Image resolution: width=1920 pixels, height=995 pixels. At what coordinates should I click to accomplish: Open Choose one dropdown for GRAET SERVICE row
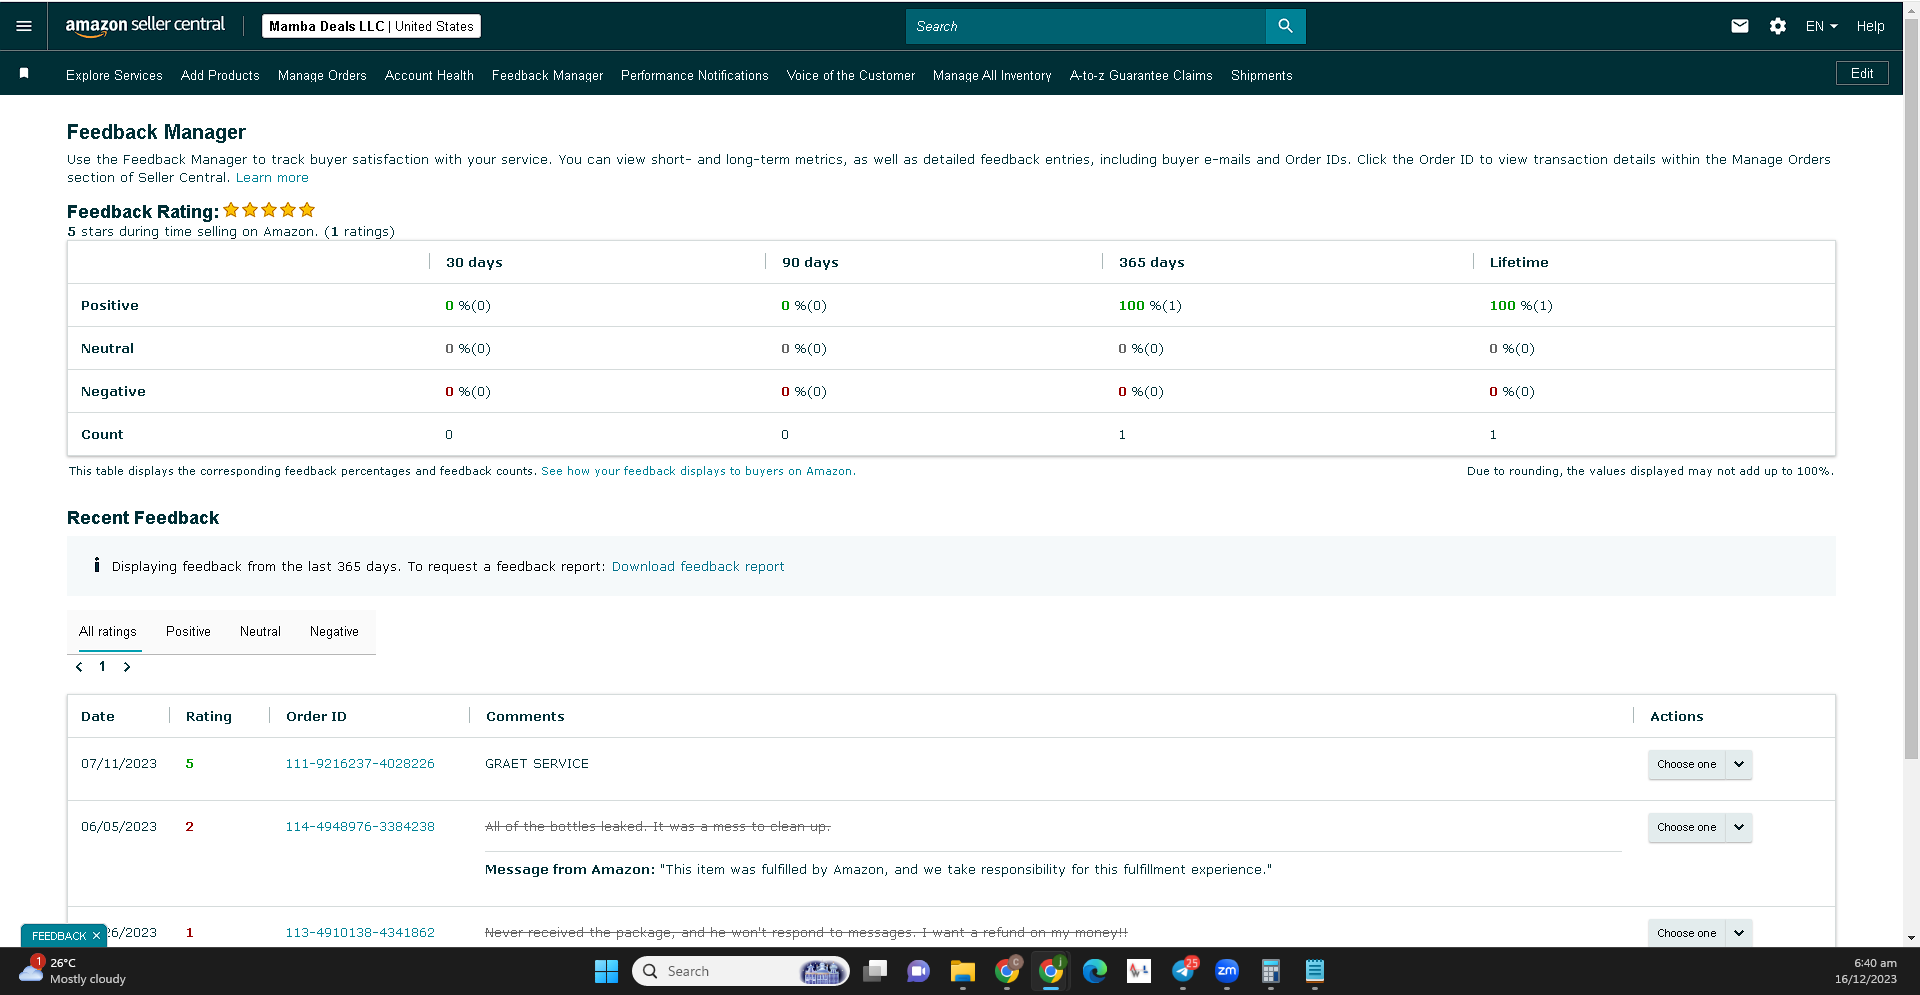click(1700, 764)
